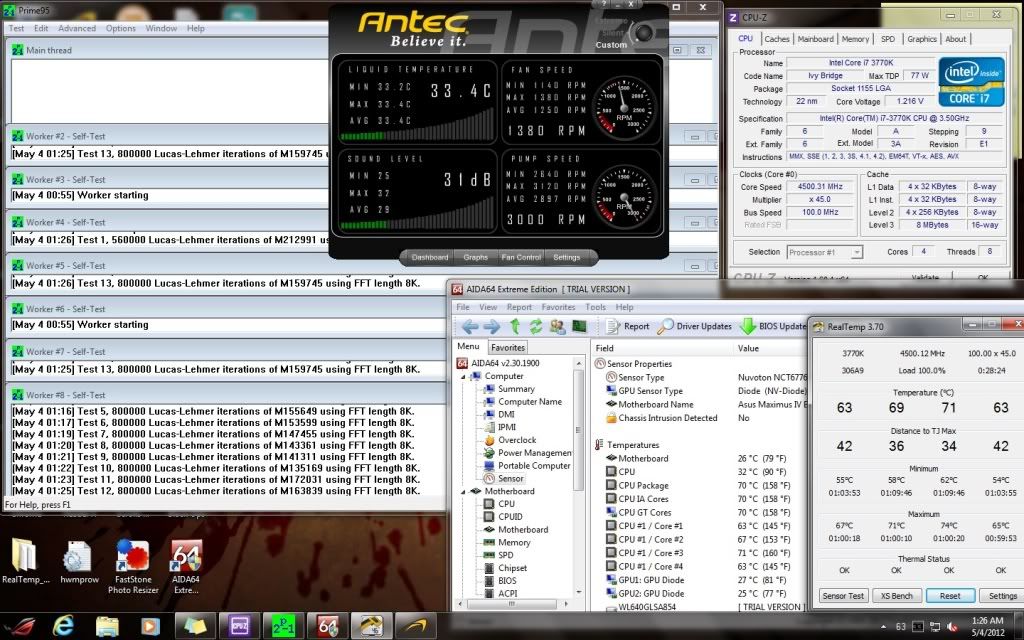
Task: Select Sensor in the AIDA64 tree
Action: coord(510,479)
